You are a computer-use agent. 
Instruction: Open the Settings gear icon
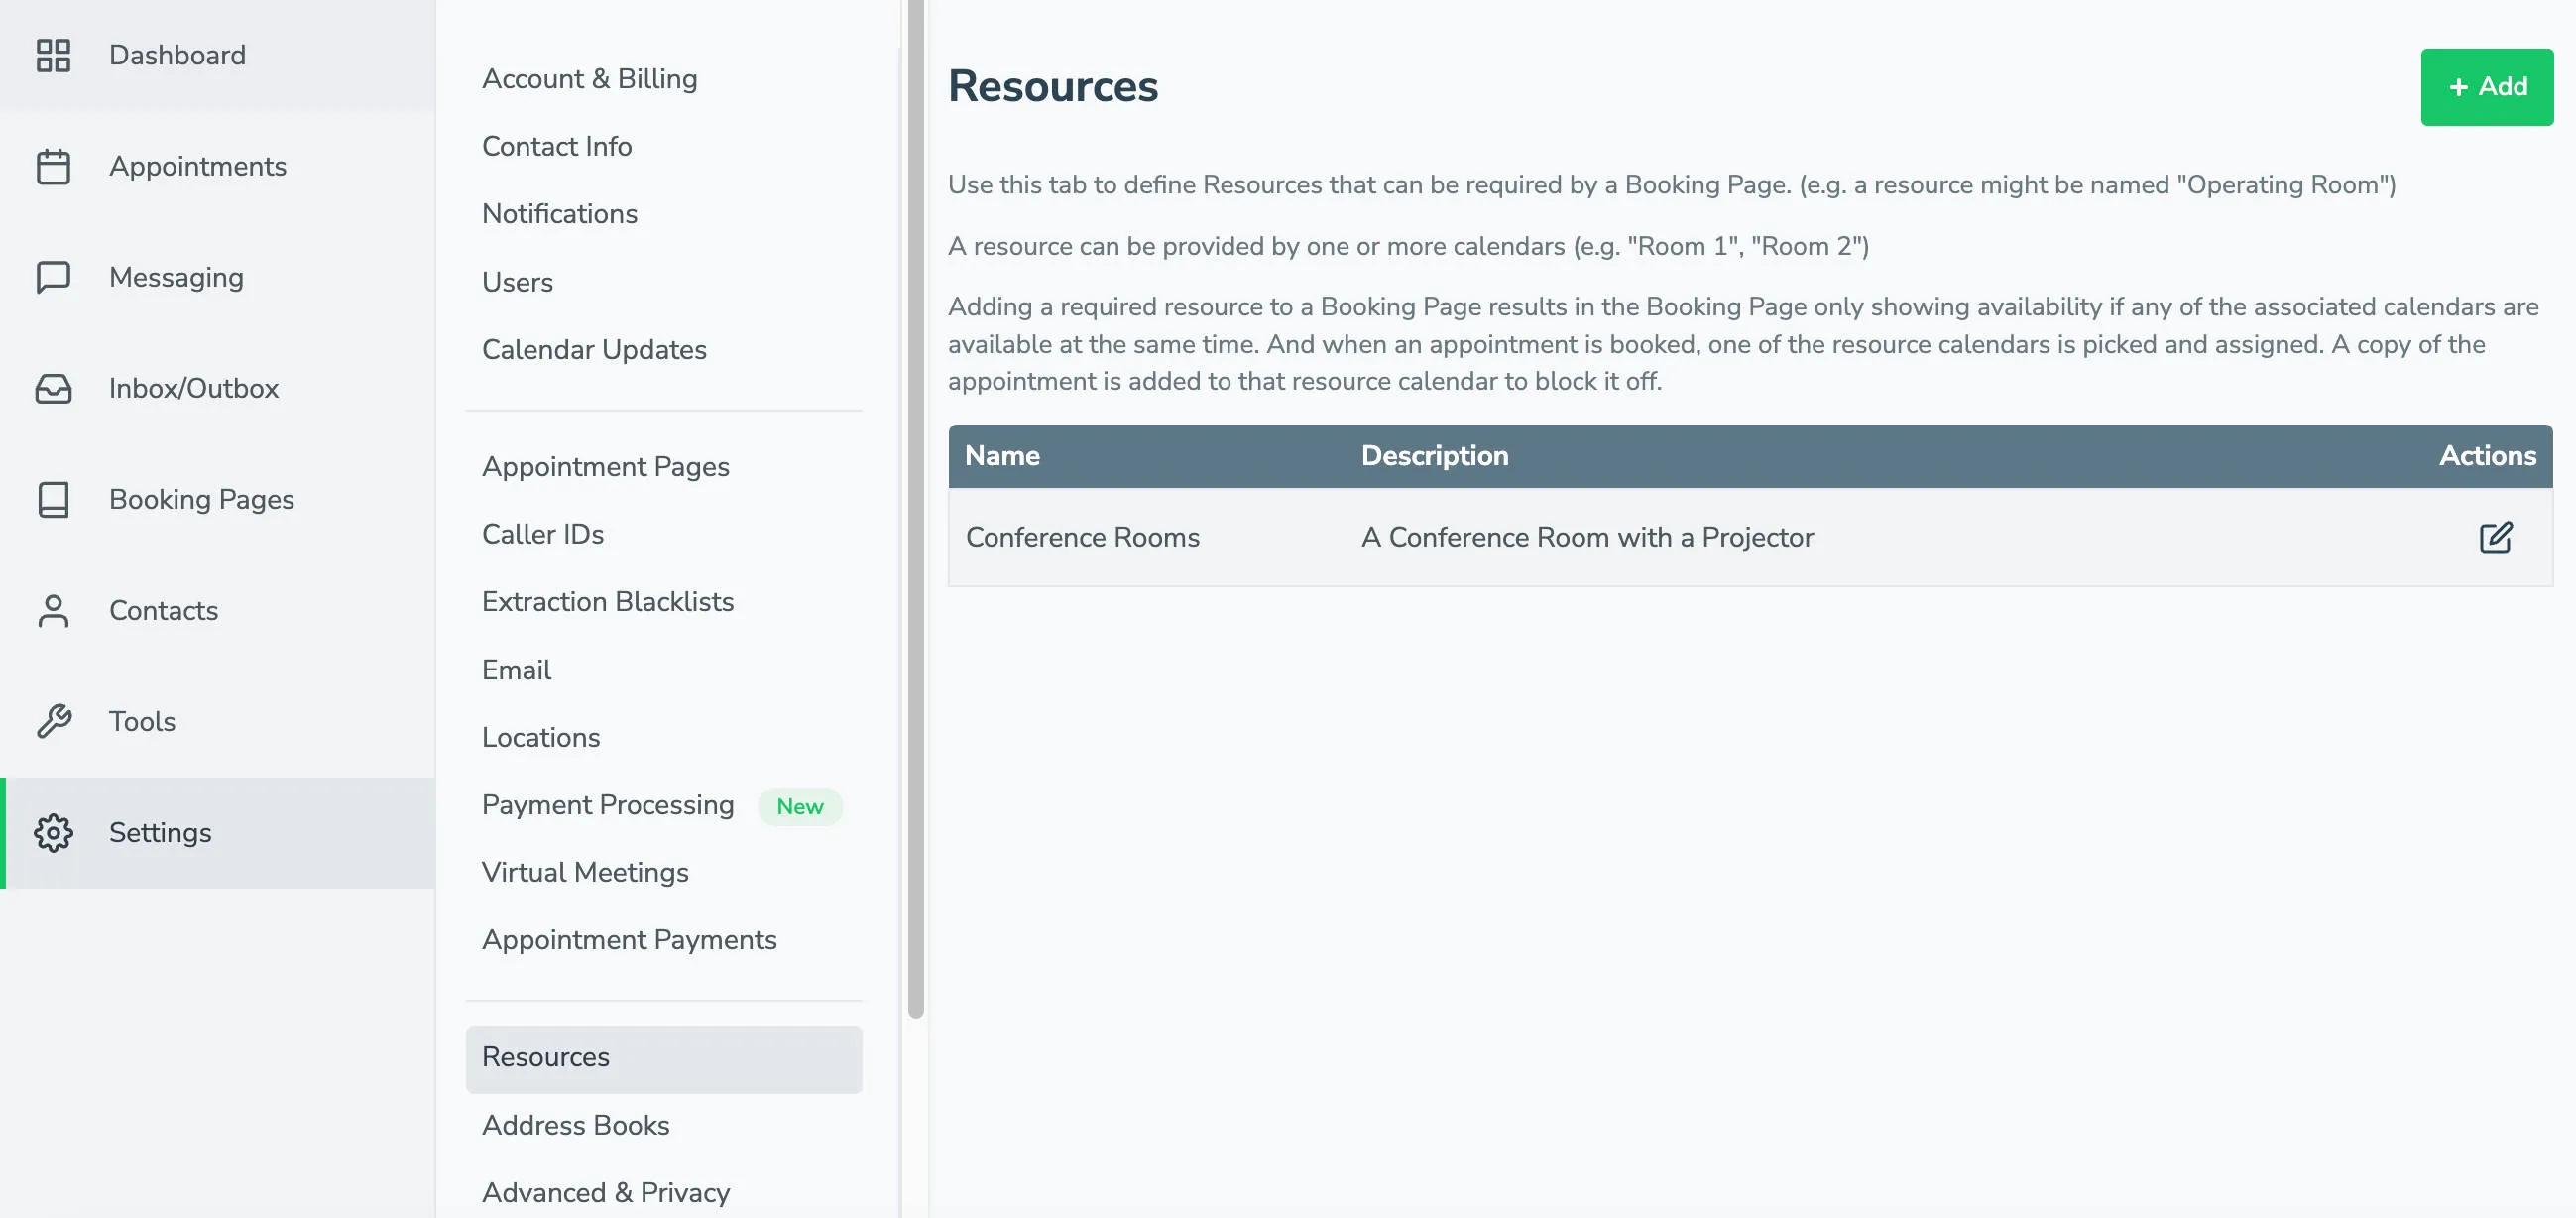pos(53,832)
